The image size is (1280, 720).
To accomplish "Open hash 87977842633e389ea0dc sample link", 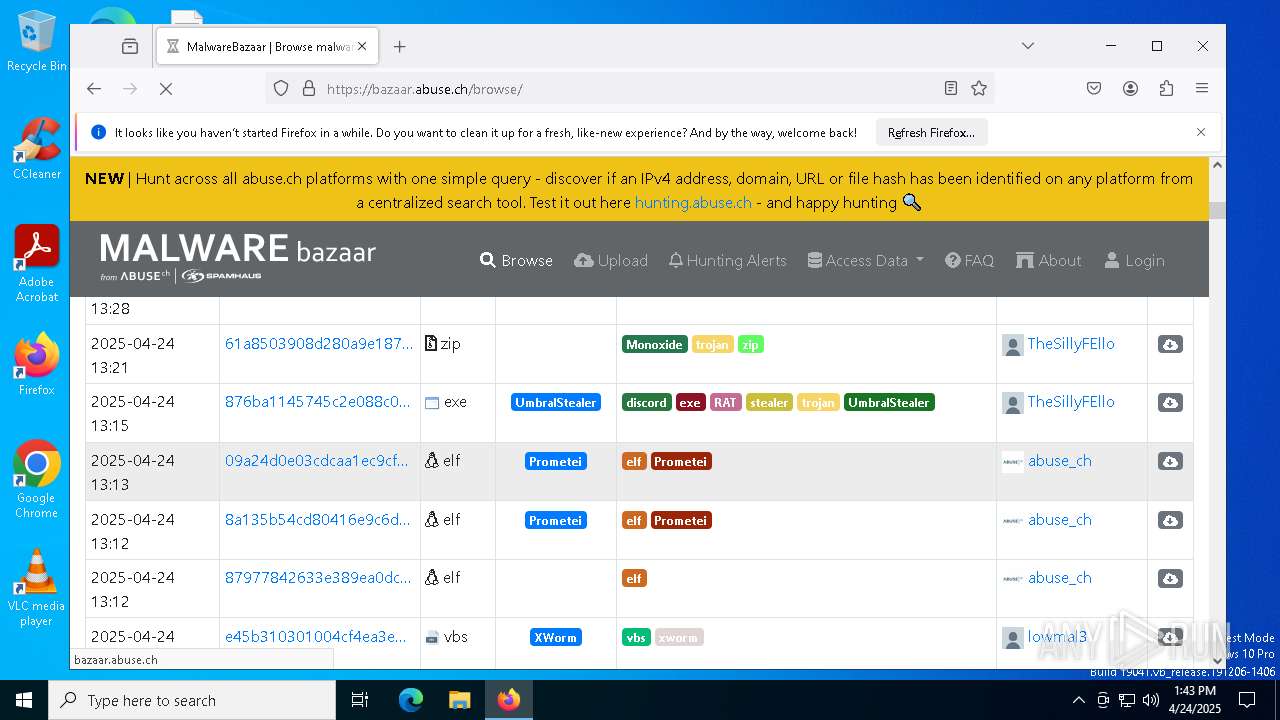I will (318, 577).
